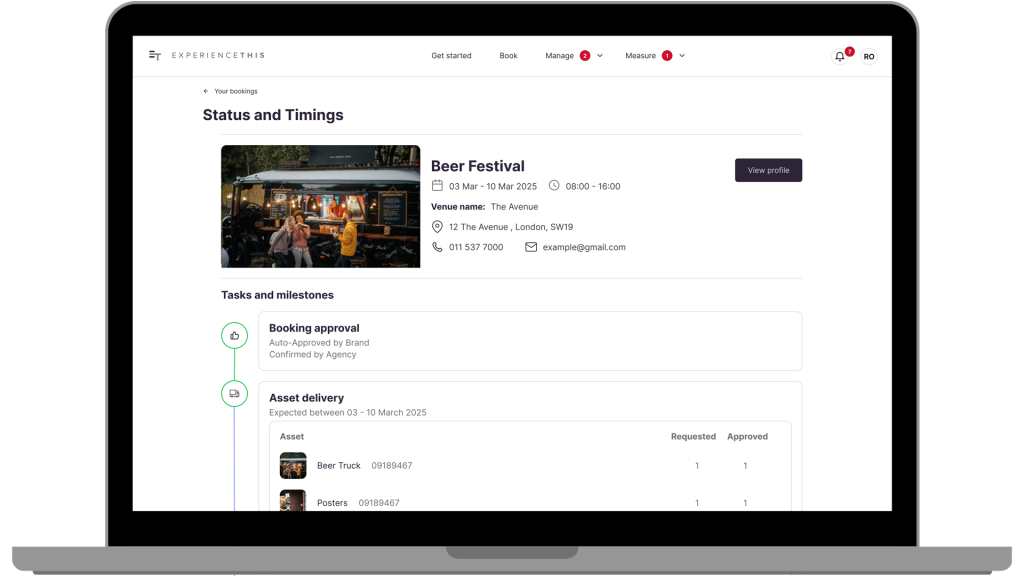Click the Status and Timings page title

pyautogui.click(x=273, y=115)
